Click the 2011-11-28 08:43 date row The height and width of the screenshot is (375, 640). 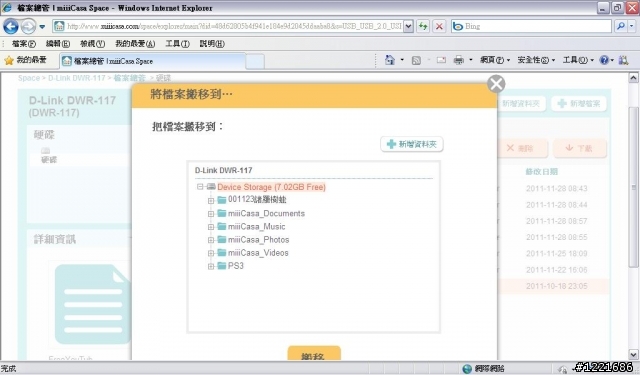[556, 189]
